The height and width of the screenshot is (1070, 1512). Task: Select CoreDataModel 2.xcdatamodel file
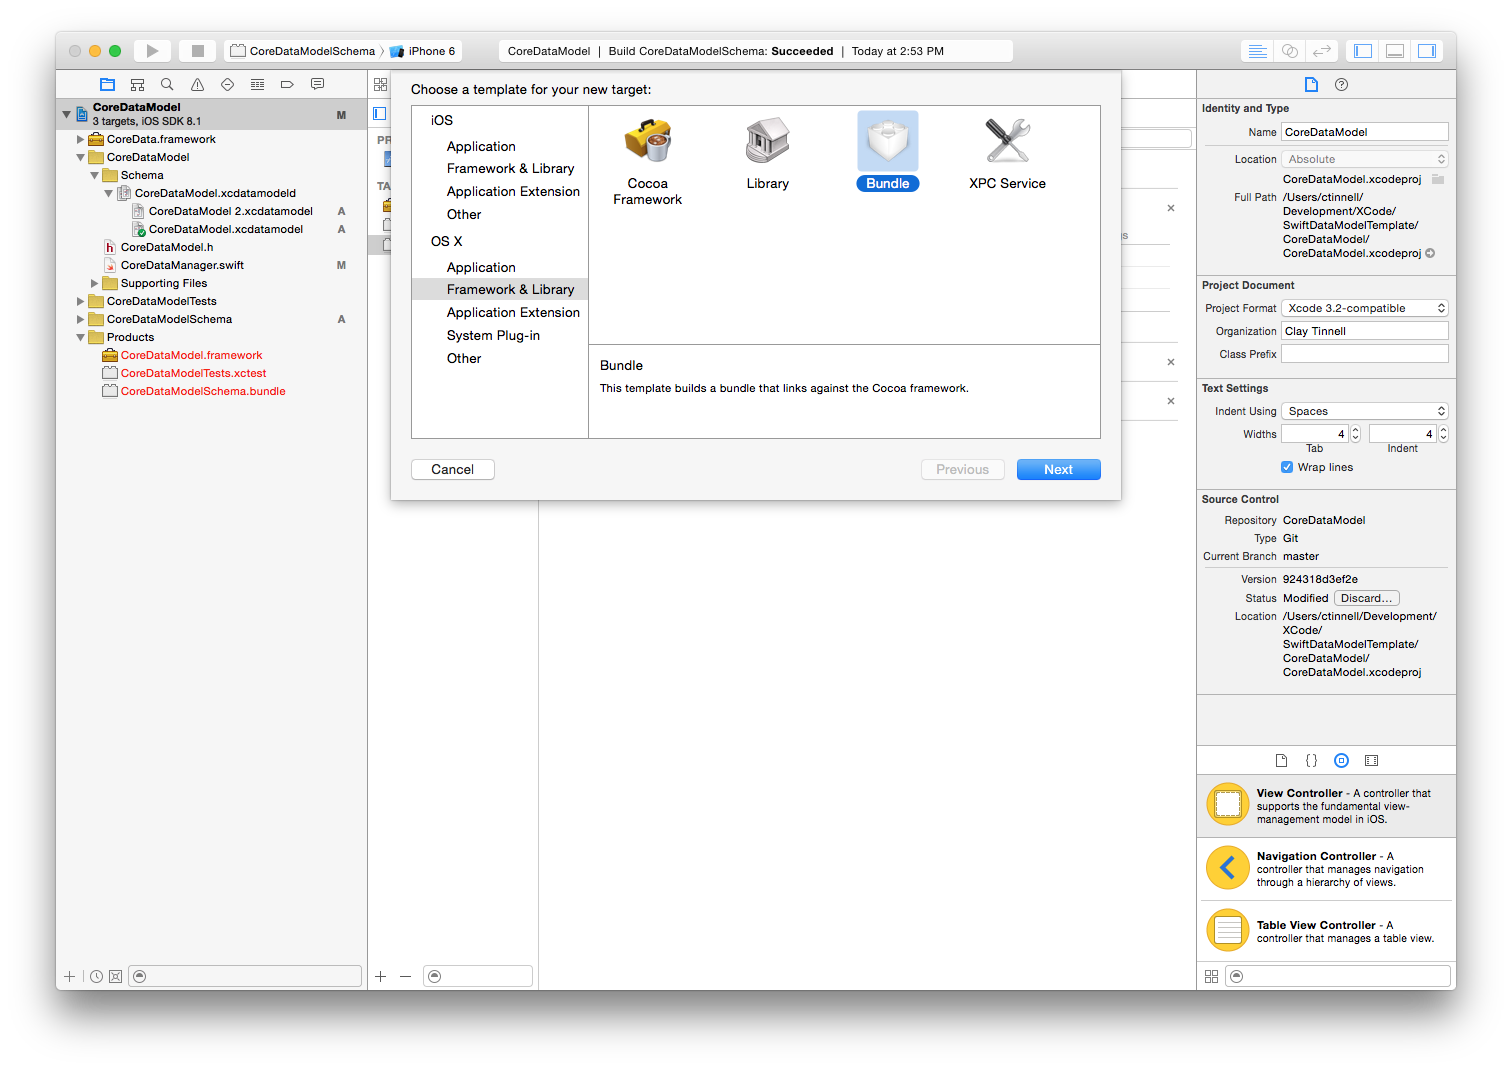(x=230, y=212)
